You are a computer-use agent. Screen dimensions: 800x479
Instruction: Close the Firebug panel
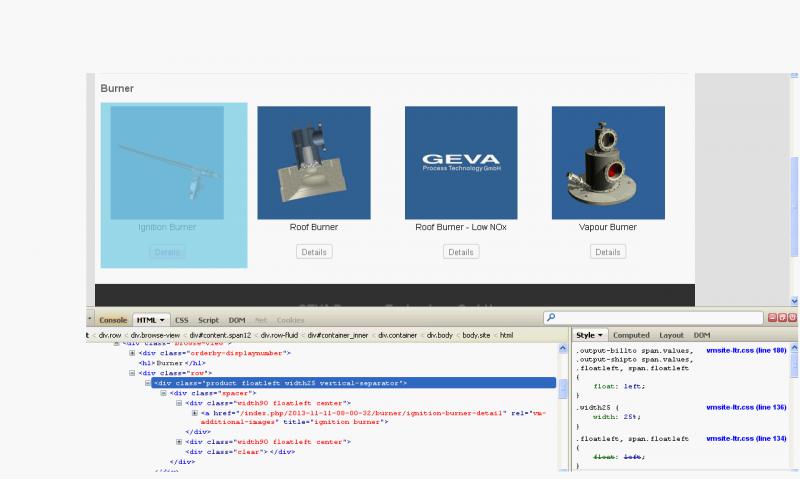pyautogui.click(x=793, y=318)
